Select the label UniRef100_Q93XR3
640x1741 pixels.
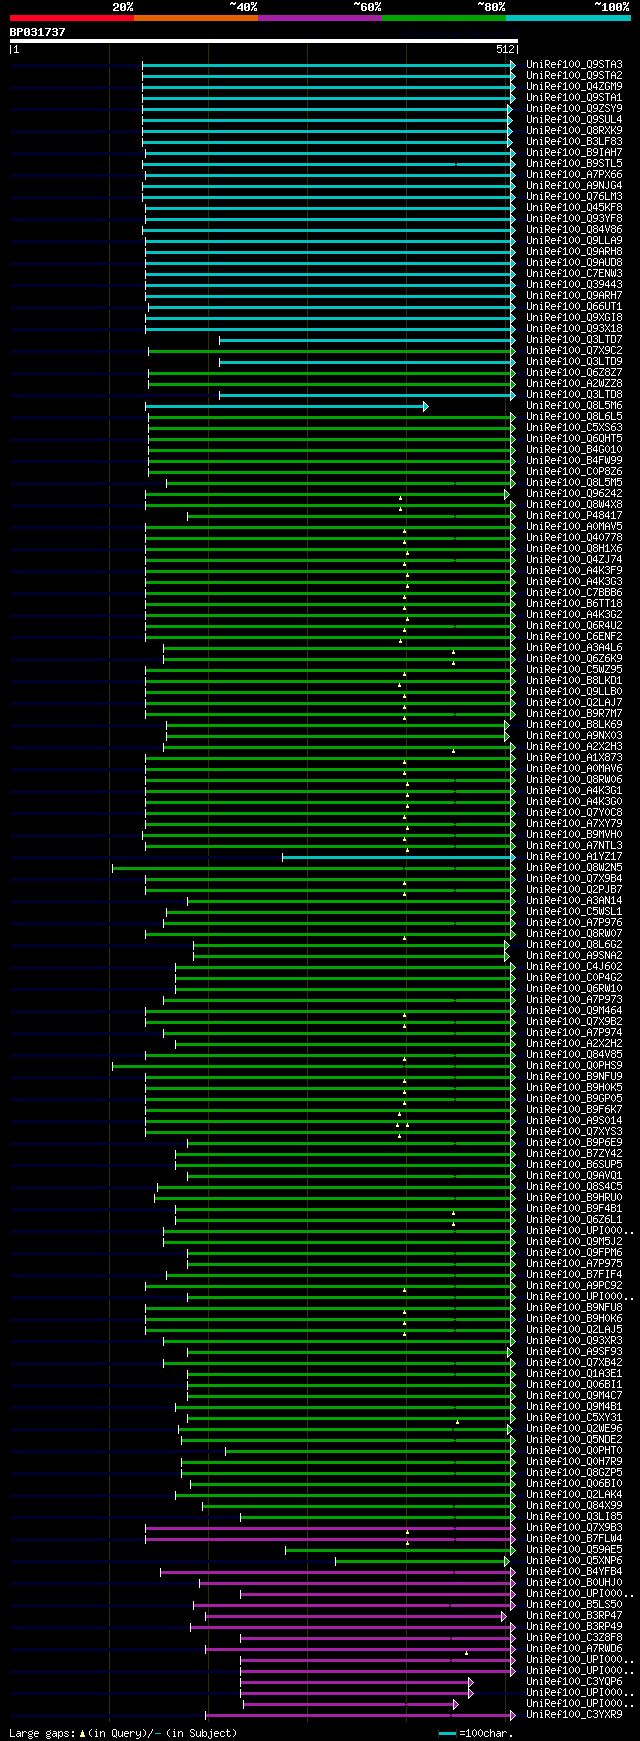coord(574,1341)
